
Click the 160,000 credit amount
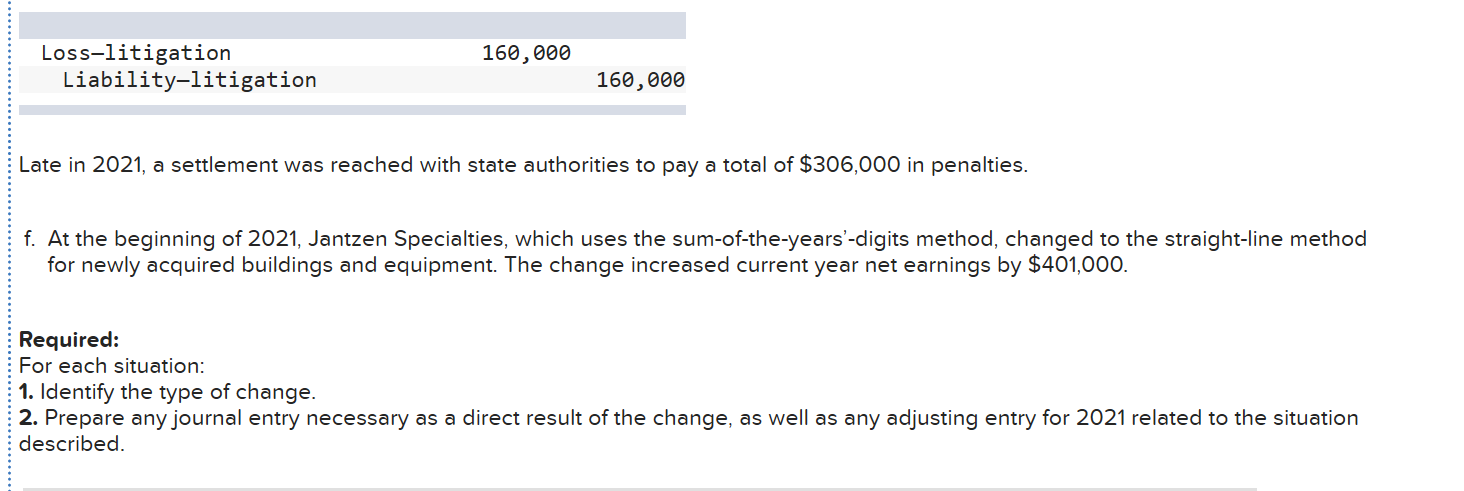tap(640, 80)
